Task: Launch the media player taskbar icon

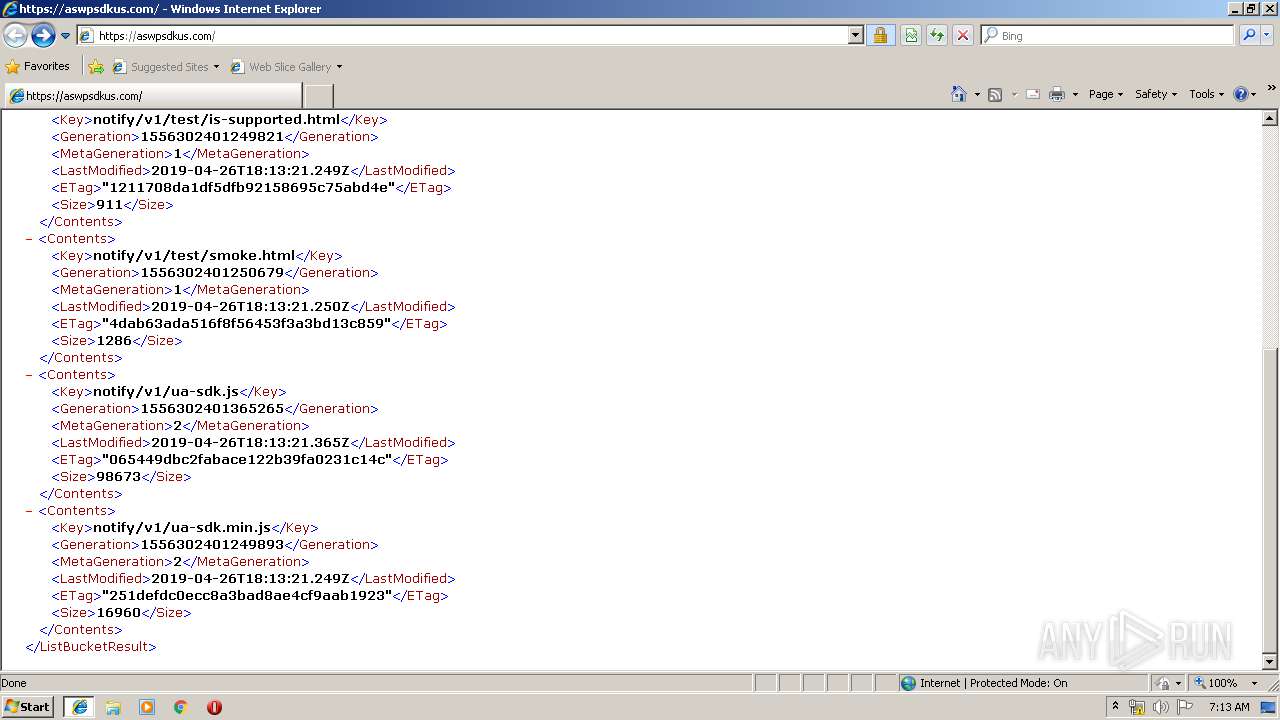Action: (x=147, y=707)
